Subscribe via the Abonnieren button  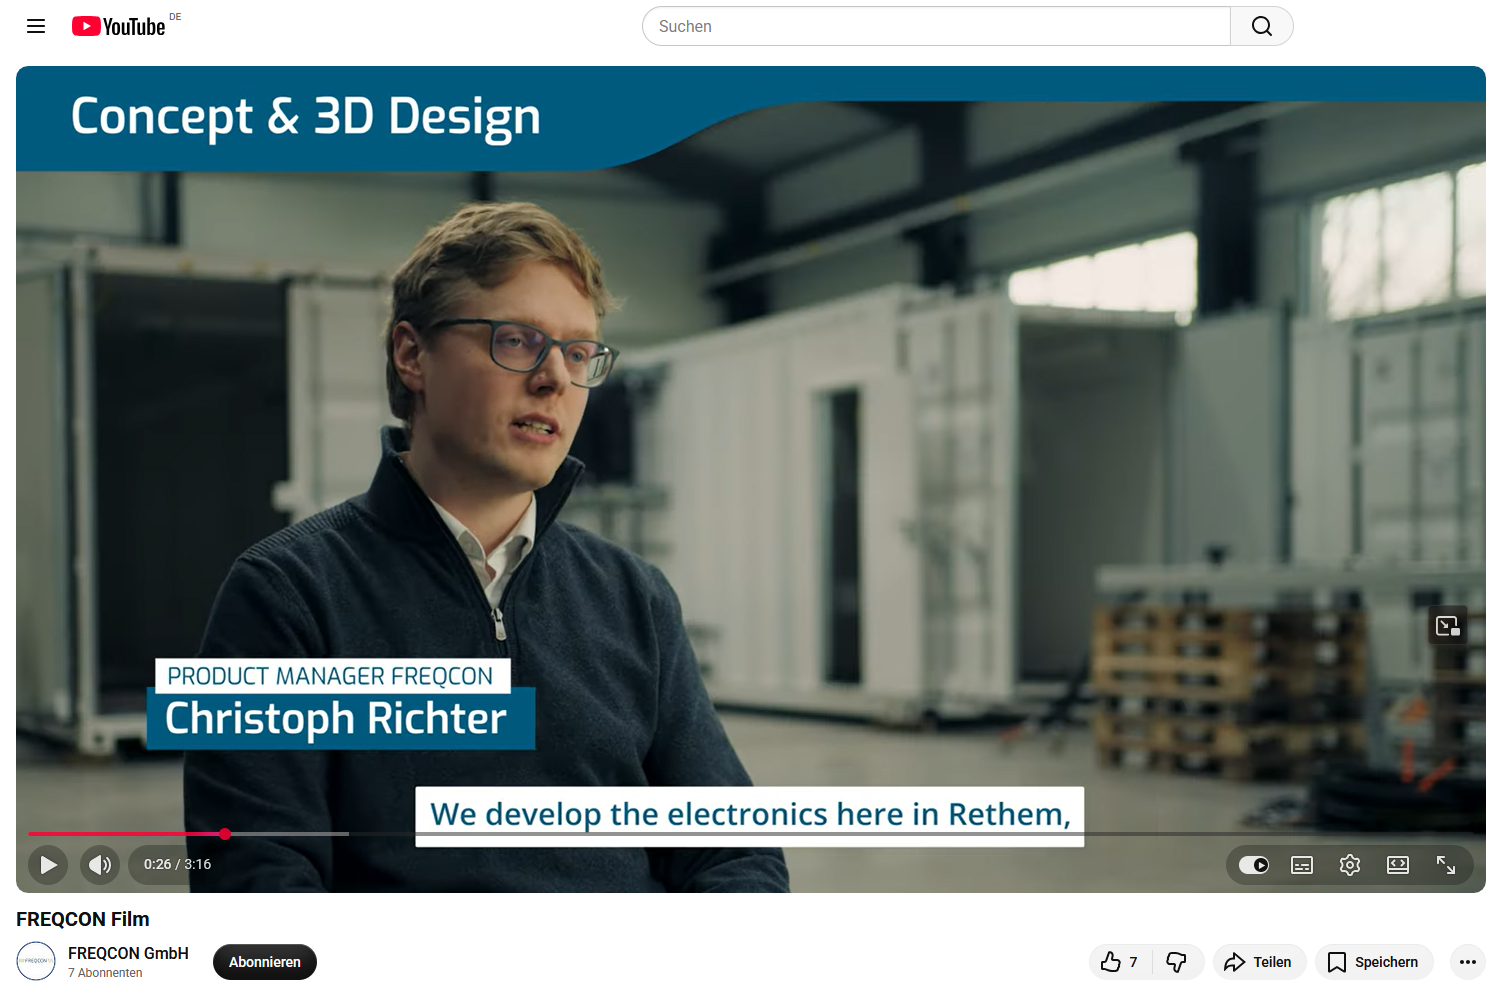click(x=265, y=962)
